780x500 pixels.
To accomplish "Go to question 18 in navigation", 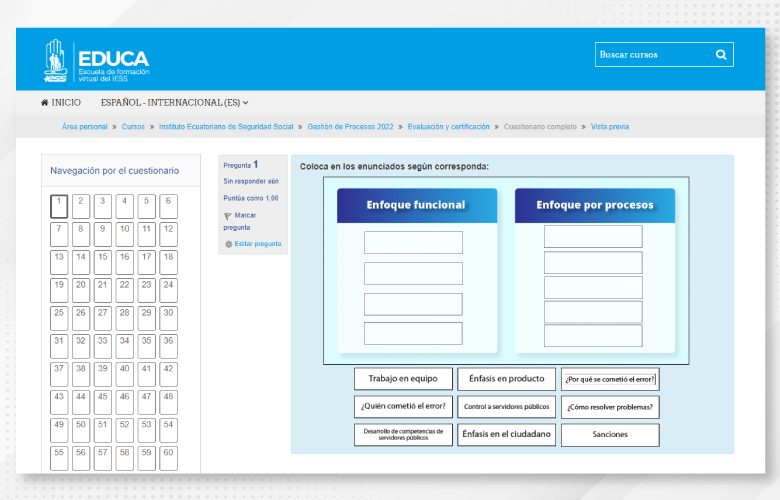I will 168,262.
